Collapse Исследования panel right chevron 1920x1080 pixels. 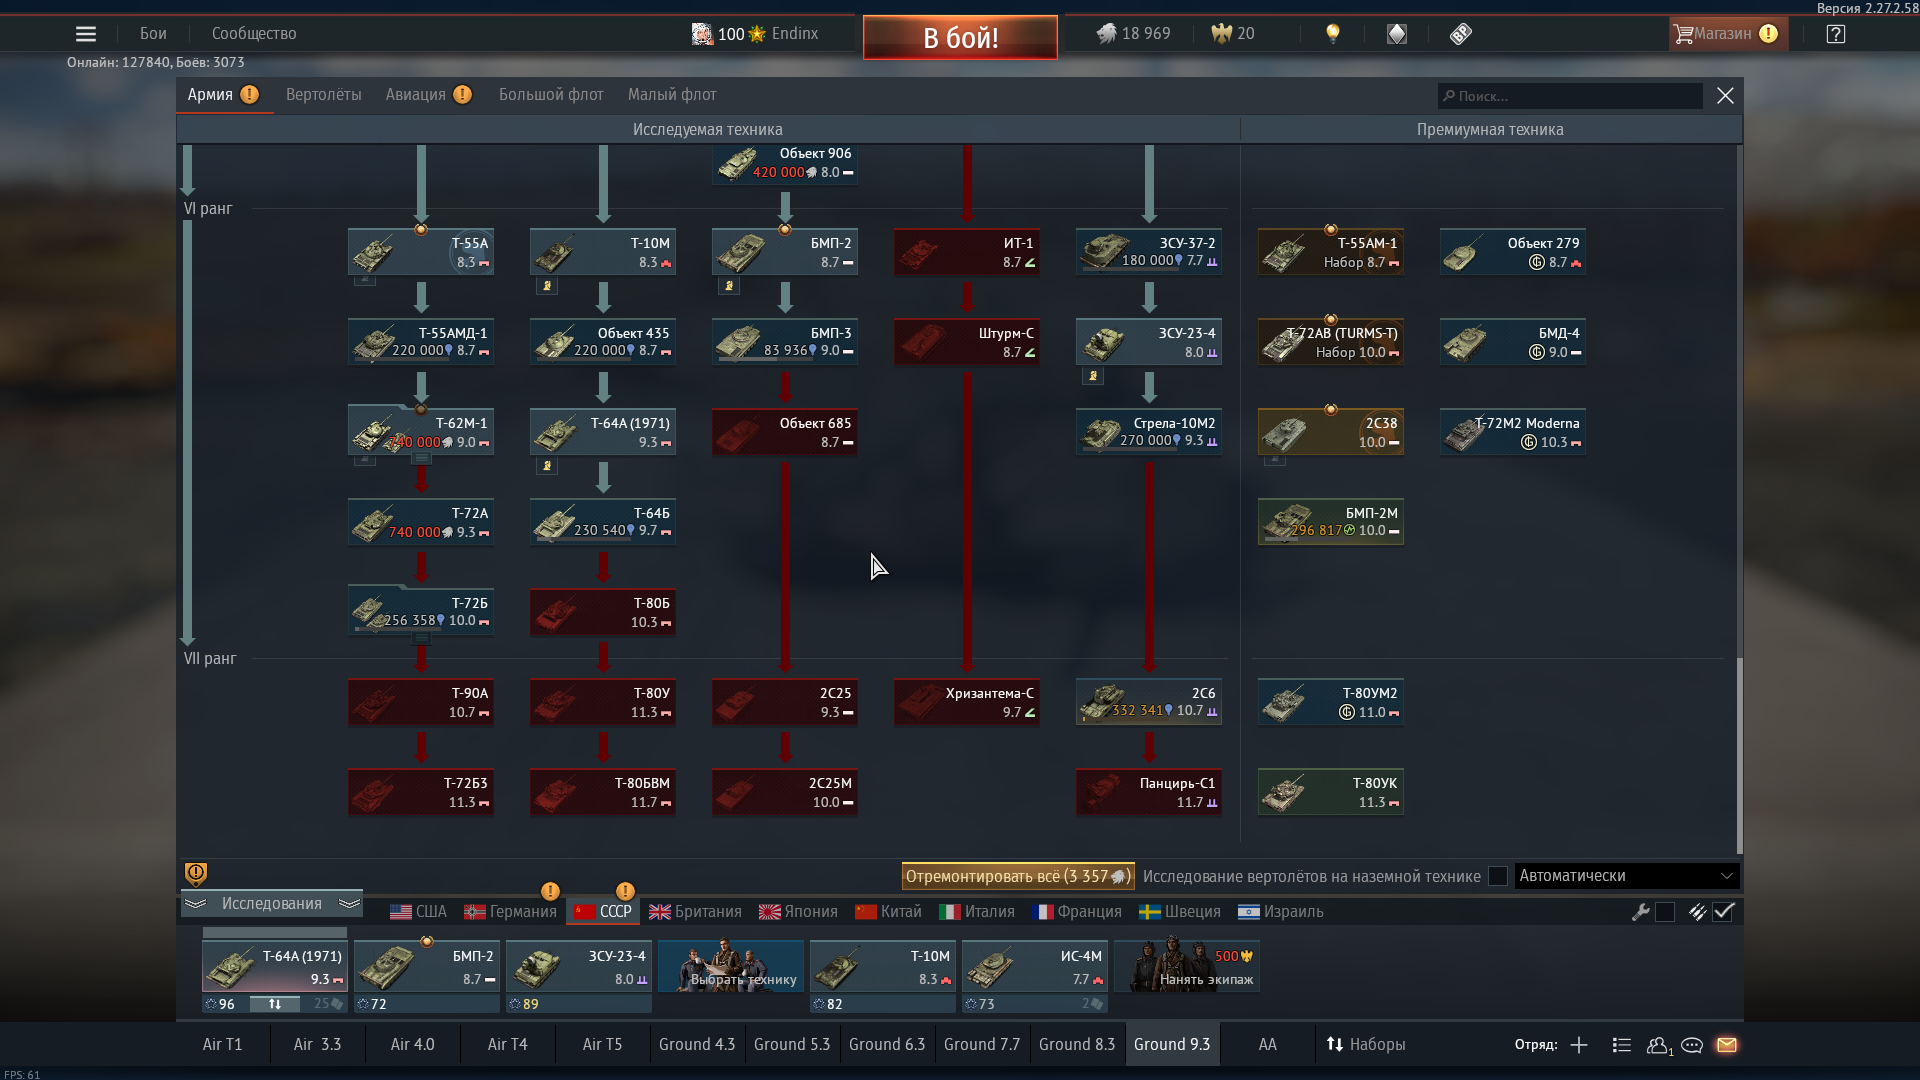pyautogui.click(x=349, y=904)
